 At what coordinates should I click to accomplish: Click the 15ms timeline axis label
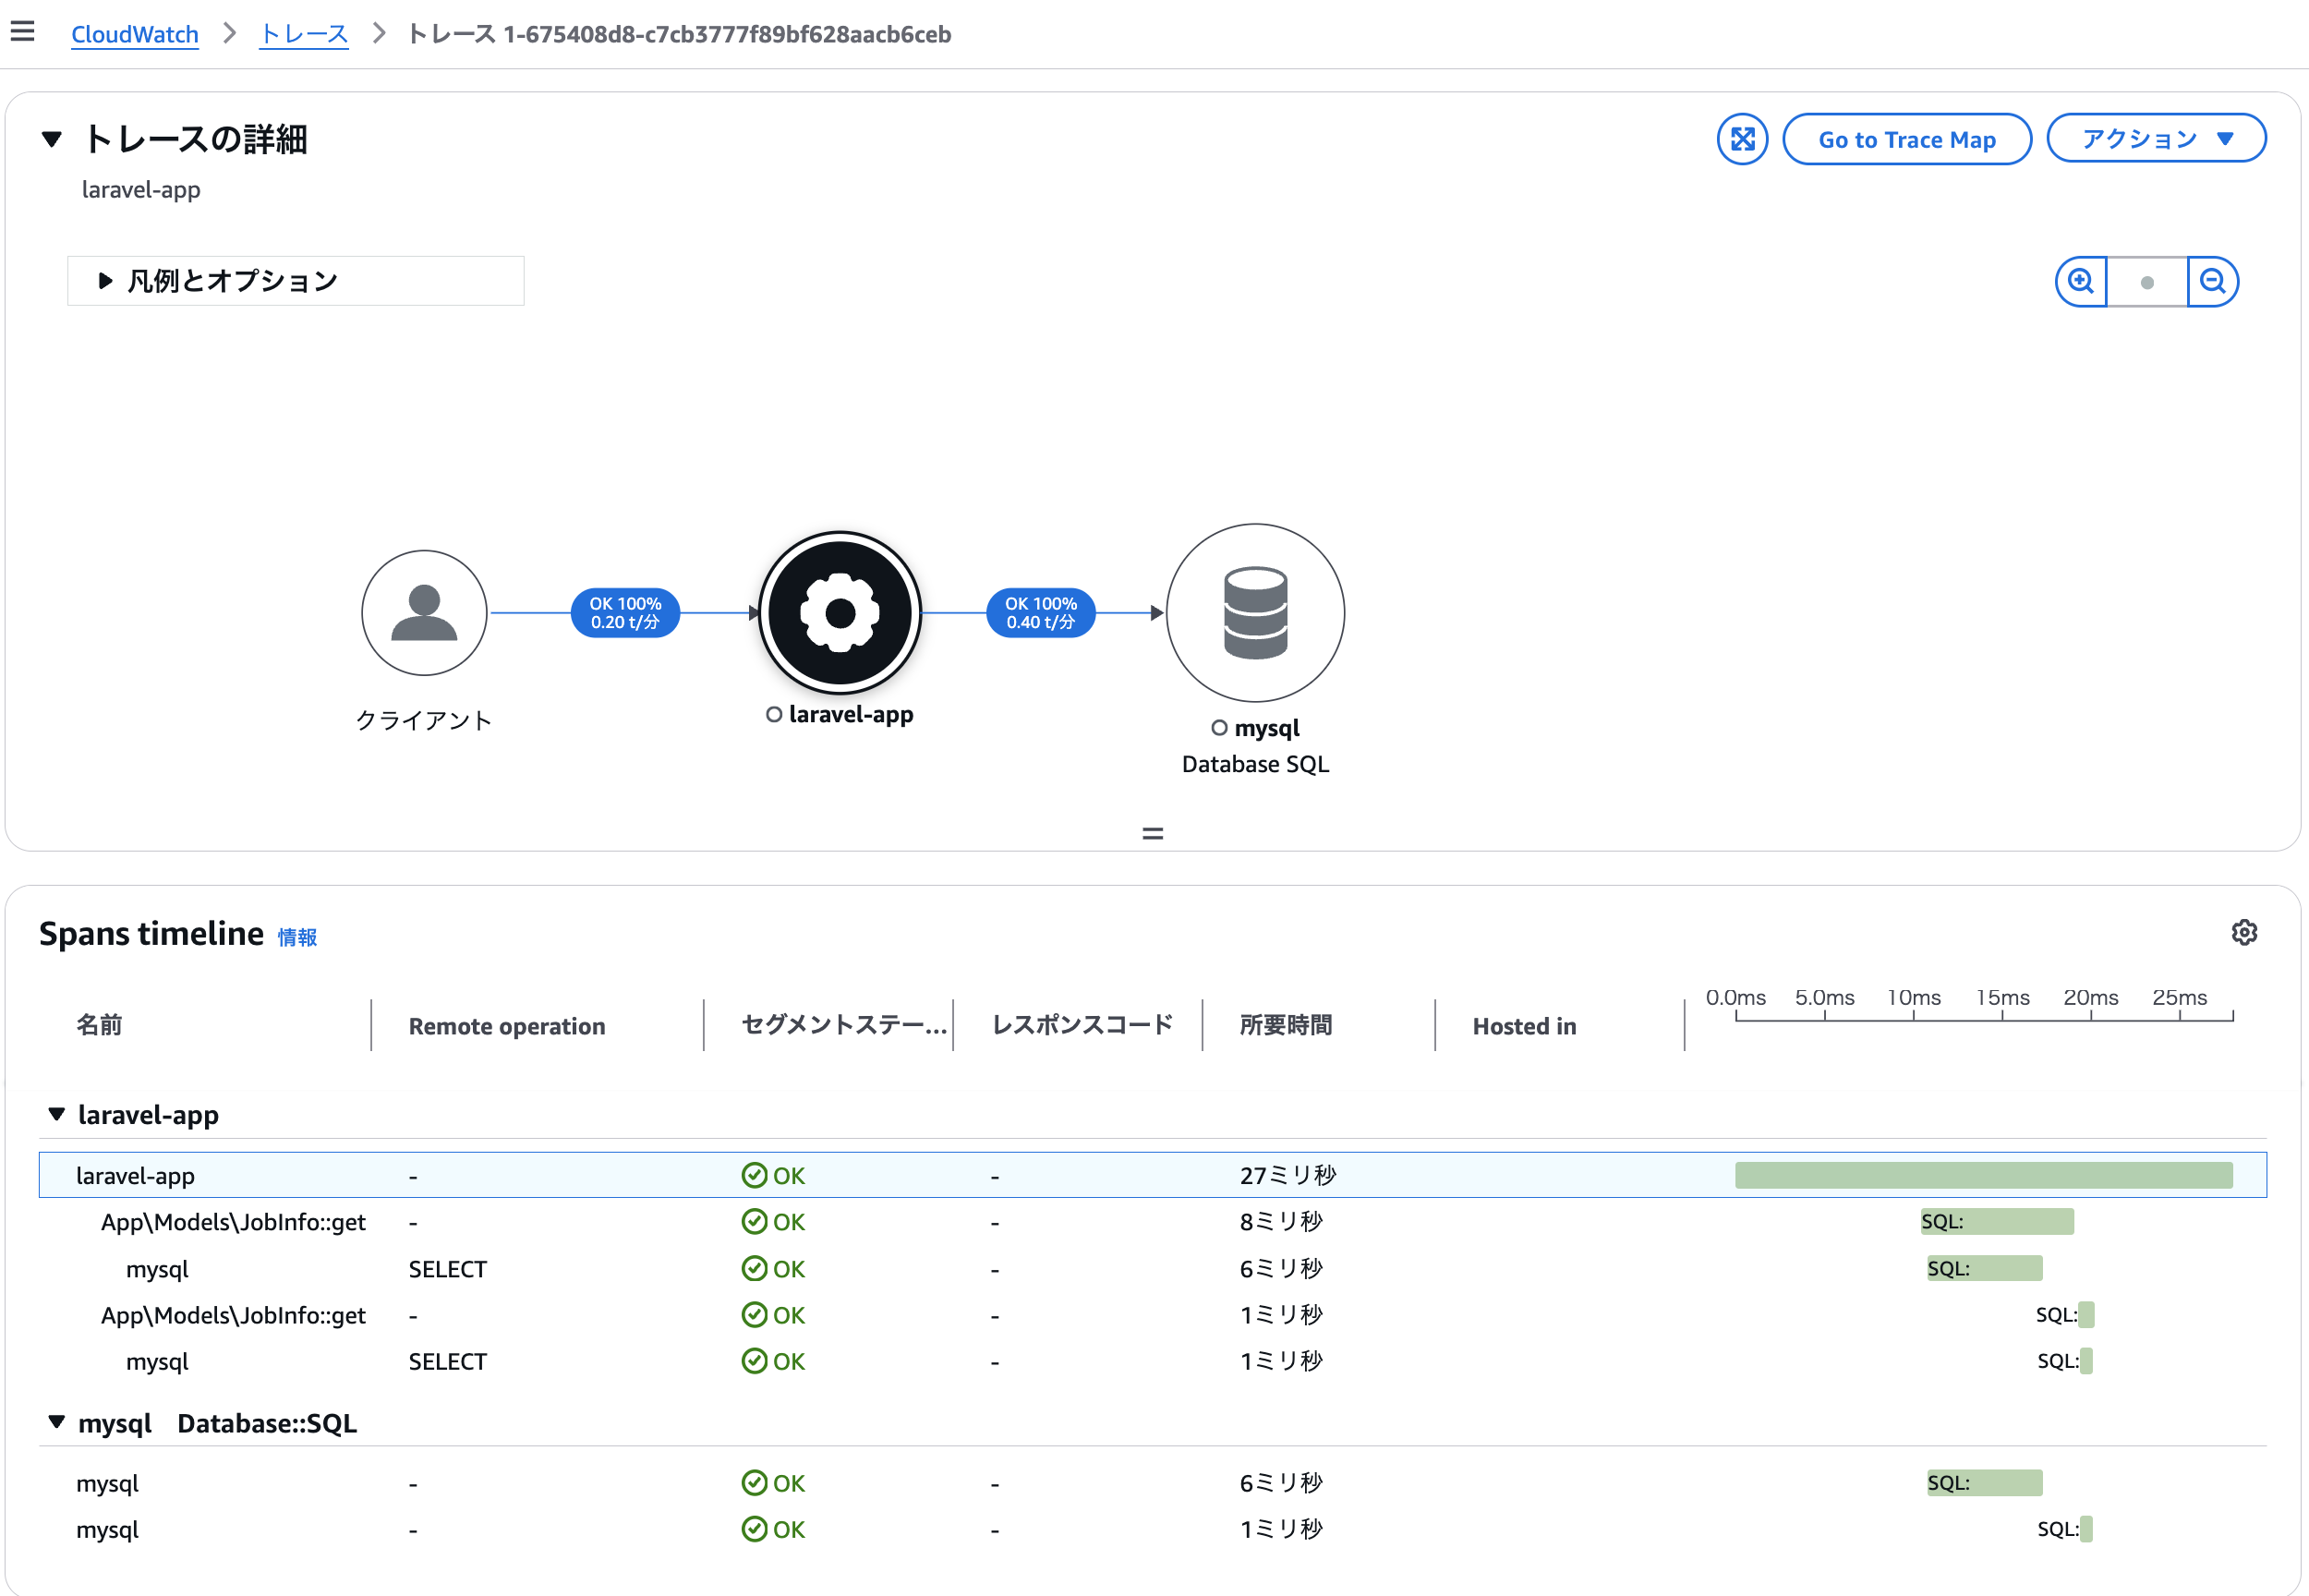(2002, 997)
